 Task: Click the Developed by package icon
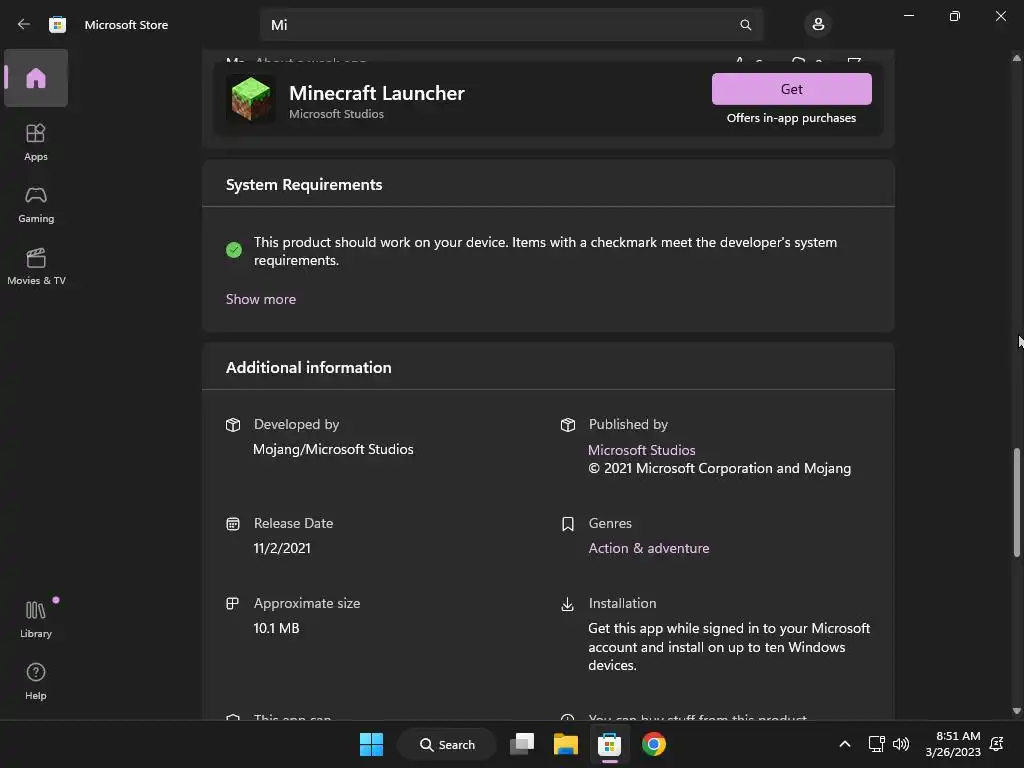(233, 424)
